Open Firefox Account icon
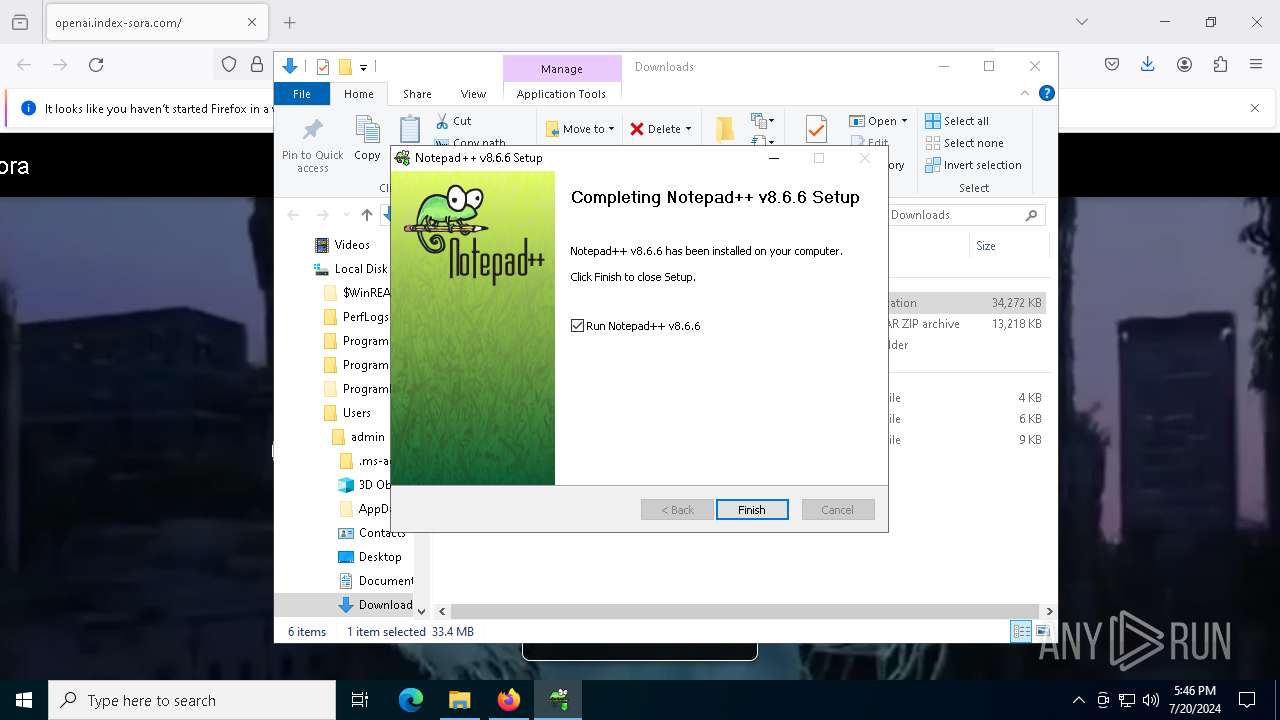 coord(1184,64)
